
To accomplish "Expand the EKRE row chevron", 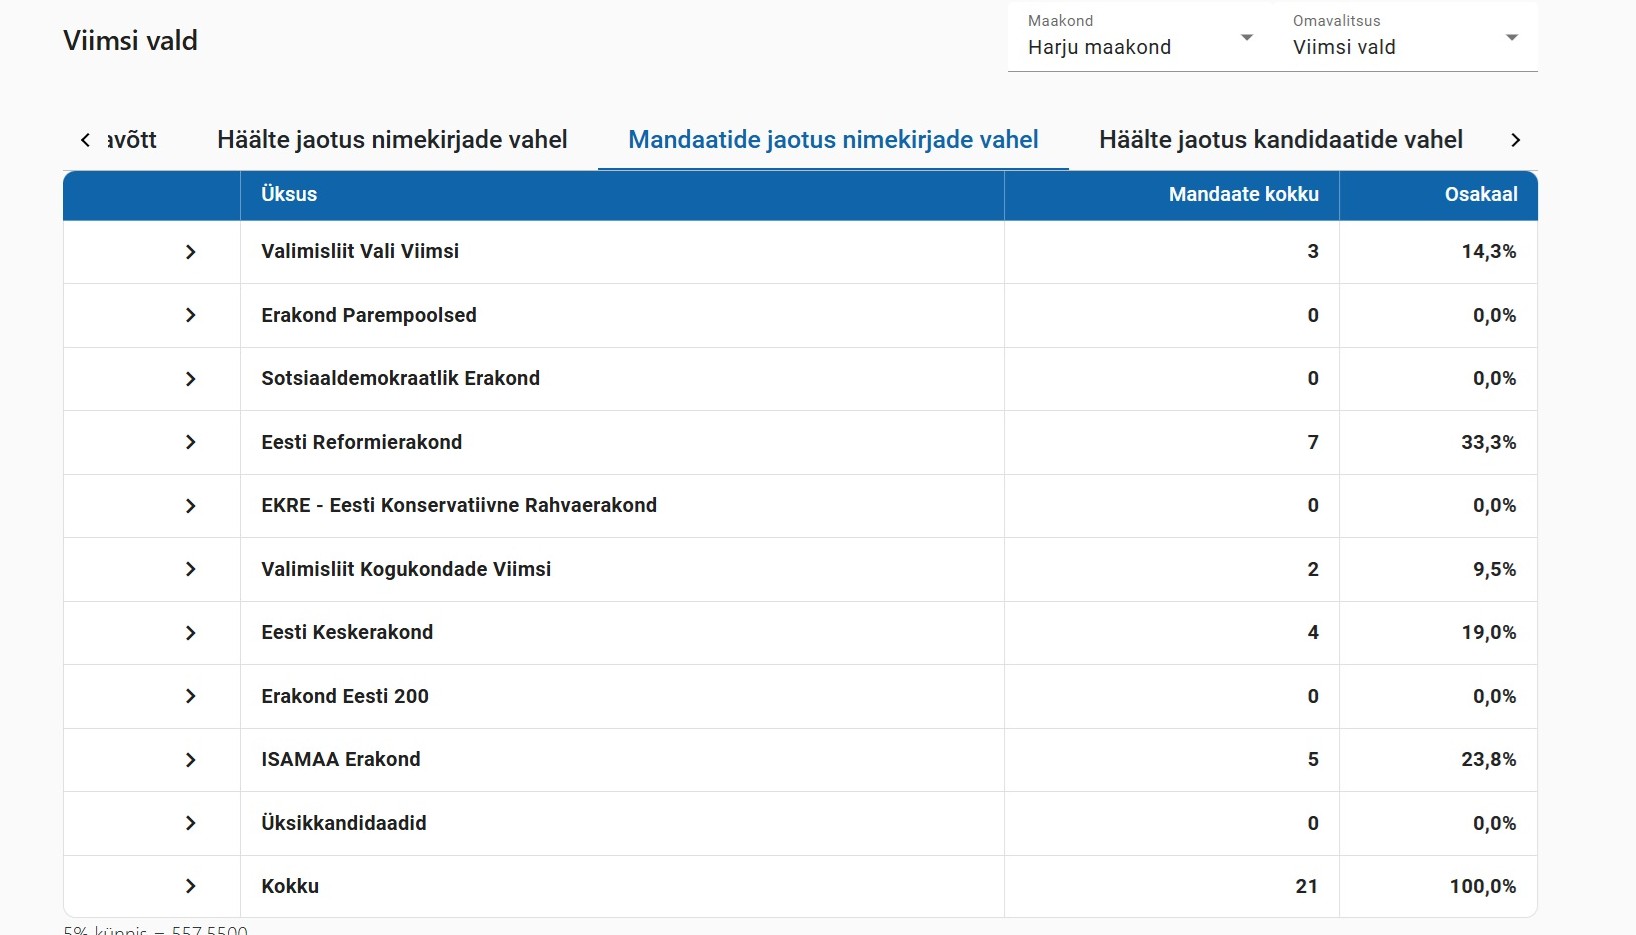I will (190, 506).
